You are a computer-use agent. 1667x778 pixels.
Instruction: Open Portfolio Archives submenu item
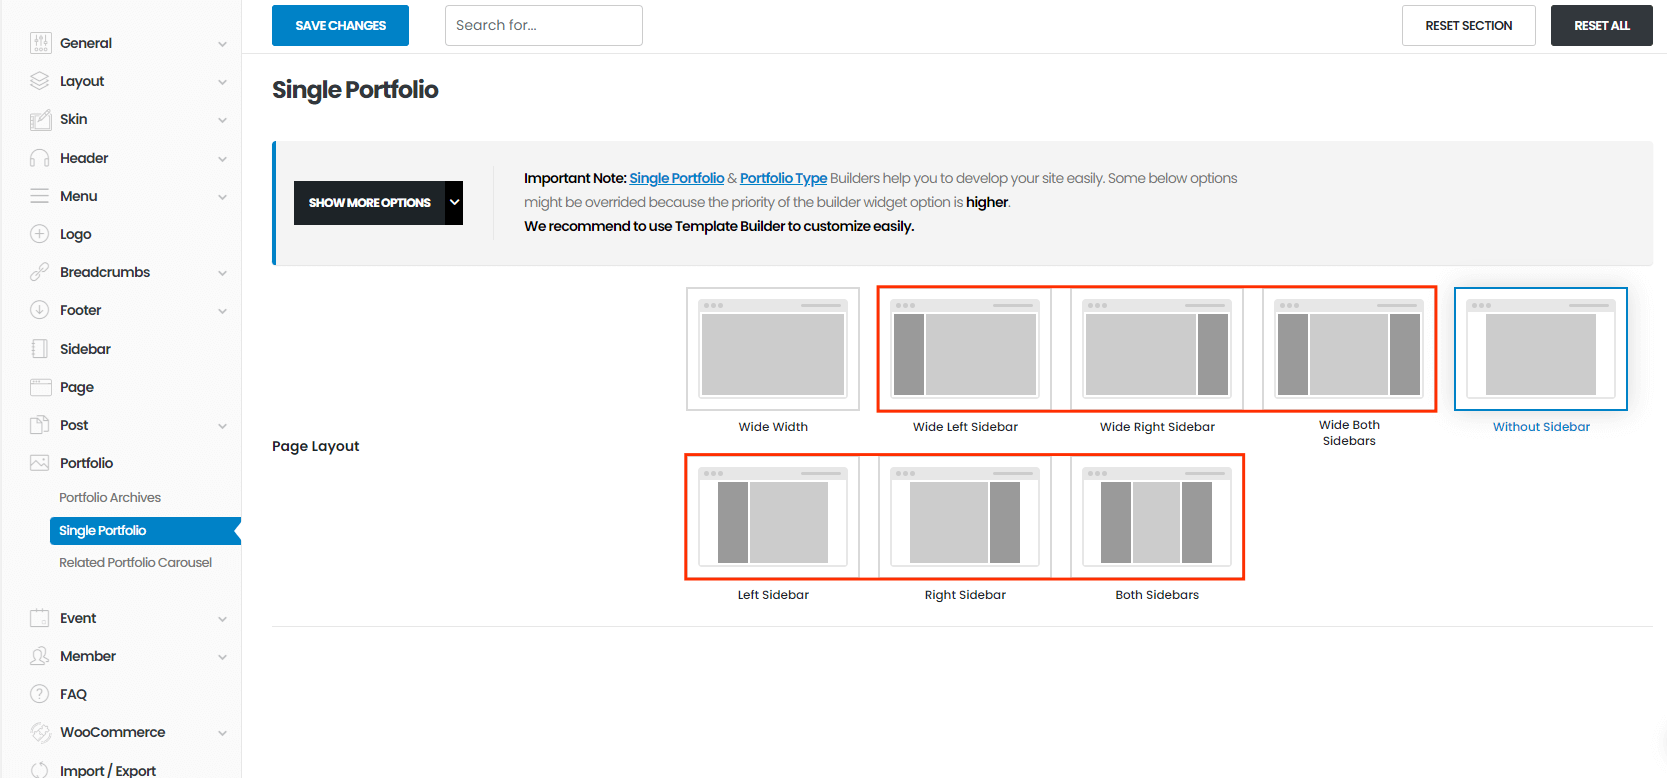point(110,497)
